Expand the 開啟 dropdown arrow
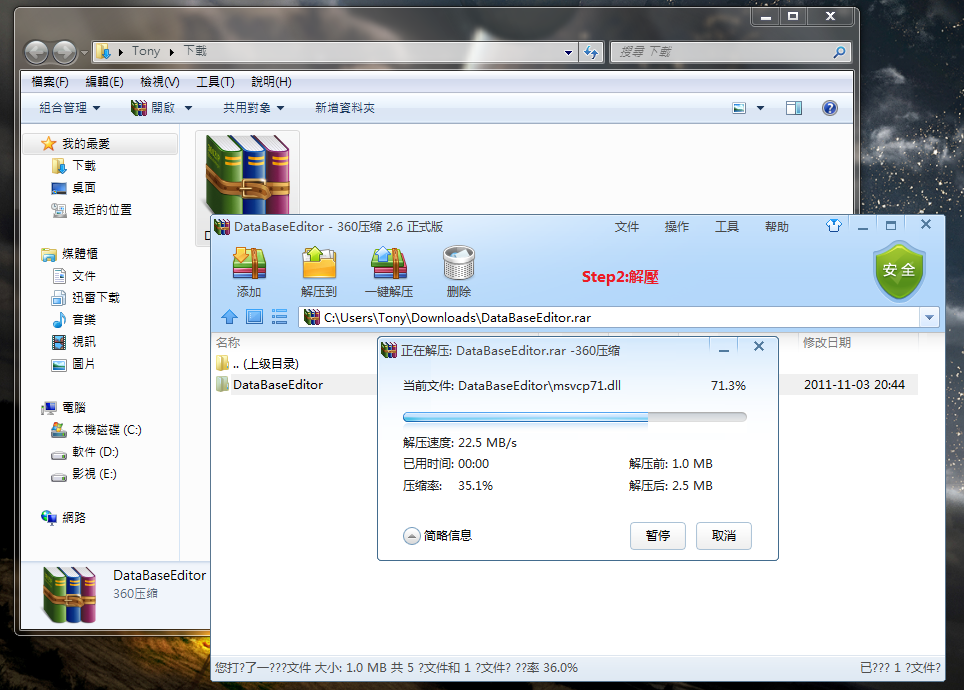The width and height of the screenshot is (964, 690). pyautogui.click(x=189, y=108)
